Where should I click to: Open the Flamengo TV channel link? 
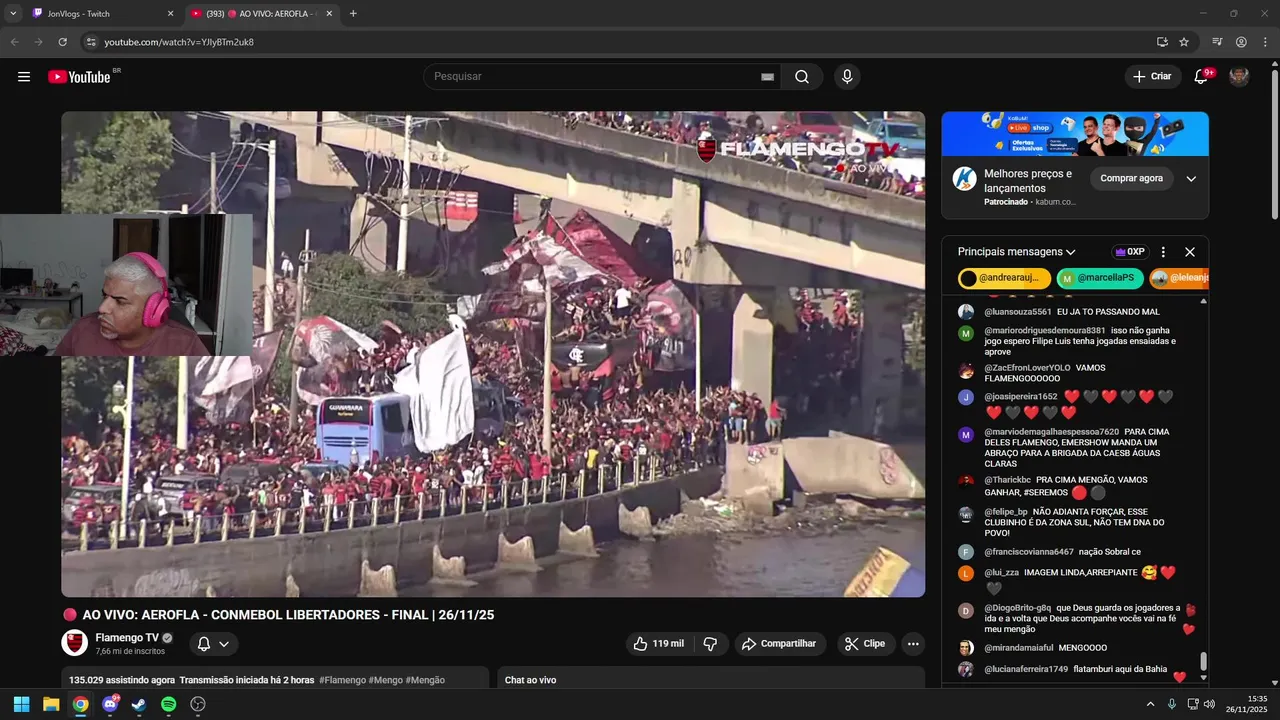point(127,638)
